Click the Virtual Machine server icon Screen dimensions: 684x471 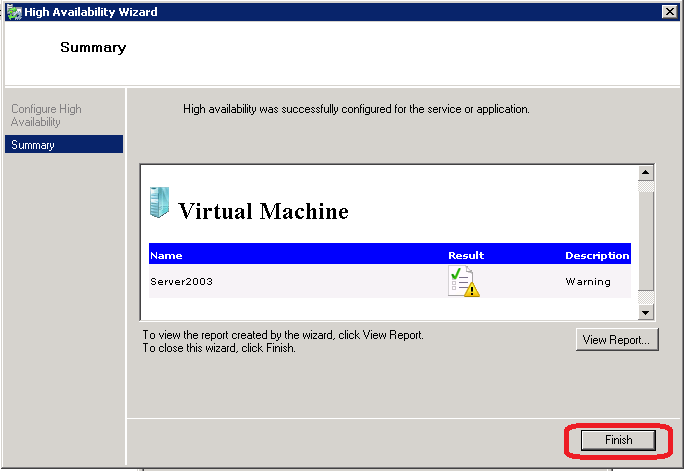pyautogui.click(x=159, y=203)
